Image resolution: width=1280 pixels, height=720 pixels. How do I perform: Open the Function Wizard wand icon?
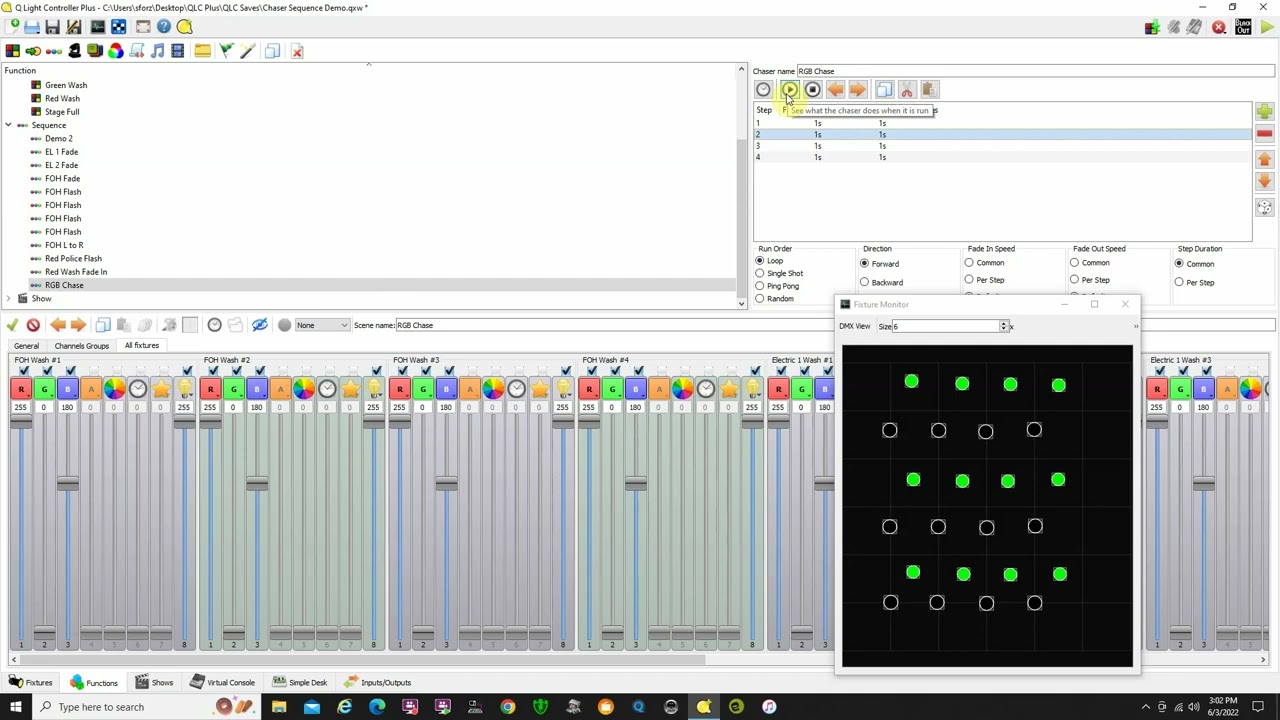pos(247,51)
